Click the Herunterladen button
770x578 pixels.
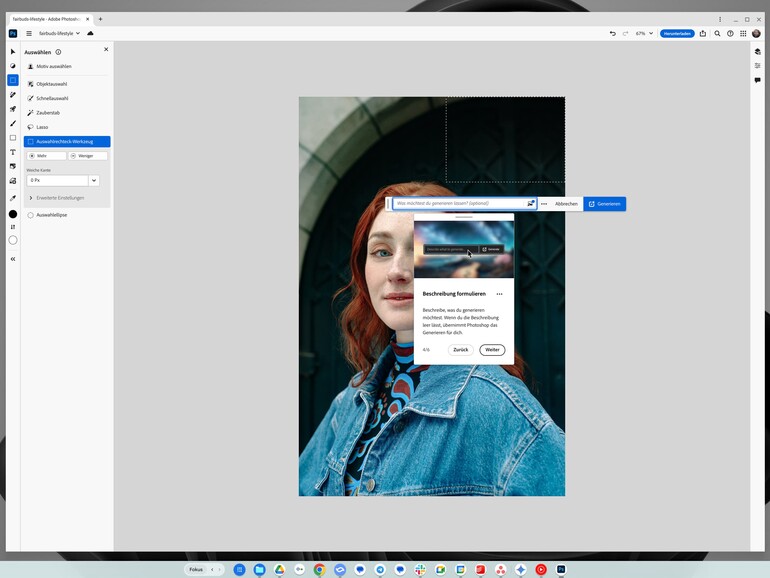[x=677, y=33]
